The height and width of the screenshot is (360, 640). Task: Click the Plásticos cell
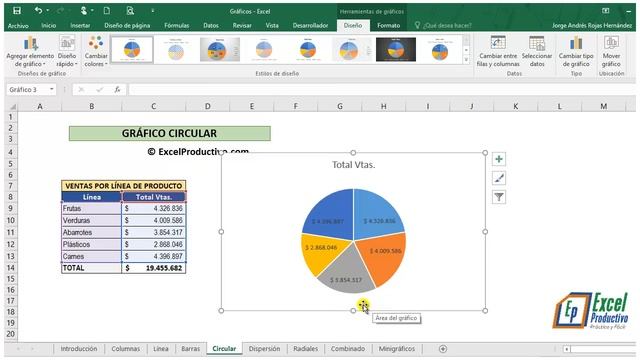[x=91, y=244]
